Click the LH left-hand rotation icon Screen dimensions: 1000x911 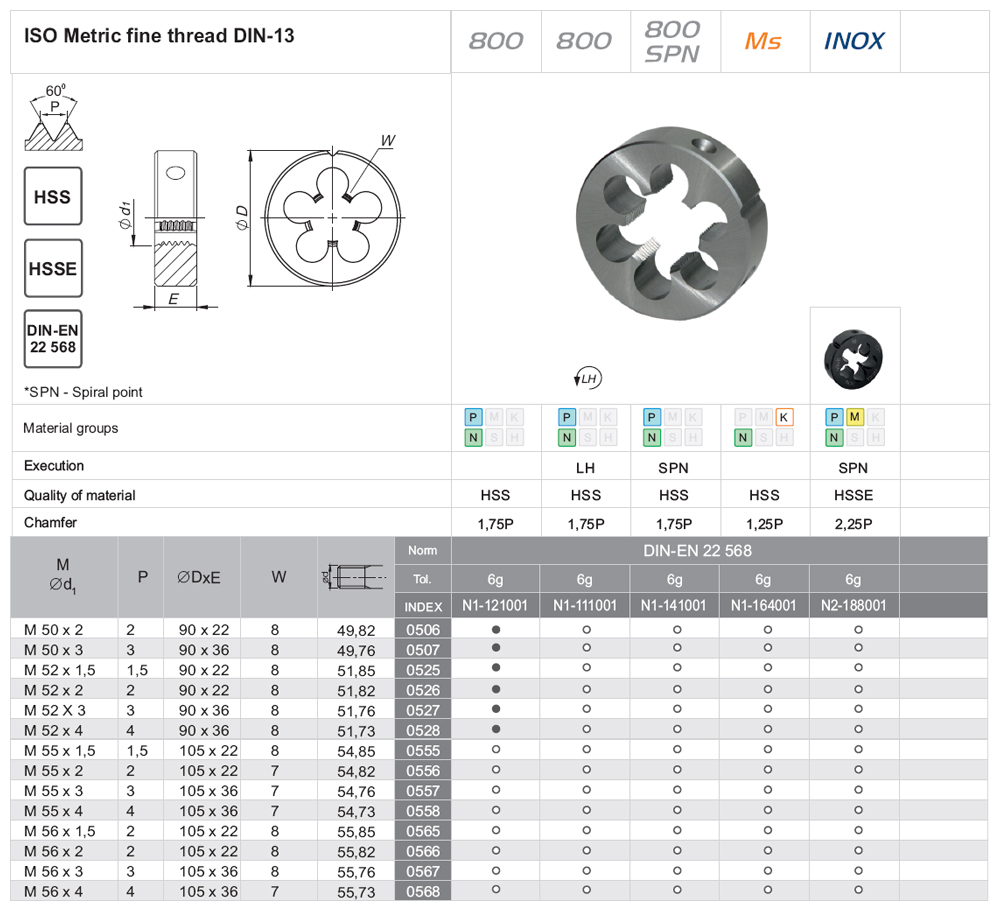[x=586, y=378]
